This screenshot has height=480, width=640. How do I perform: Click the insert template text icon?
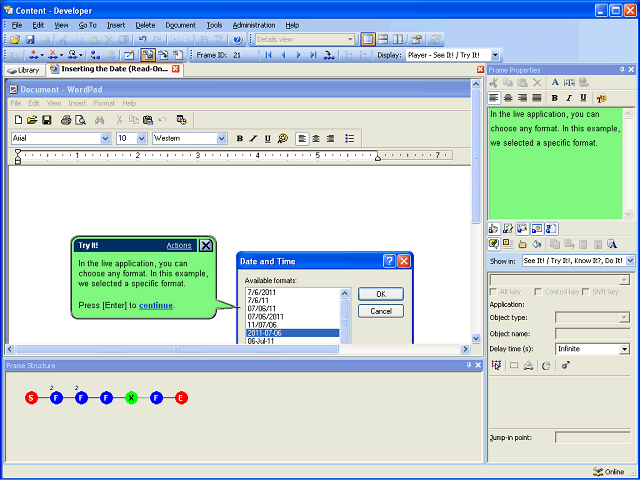tap(569, 82)
